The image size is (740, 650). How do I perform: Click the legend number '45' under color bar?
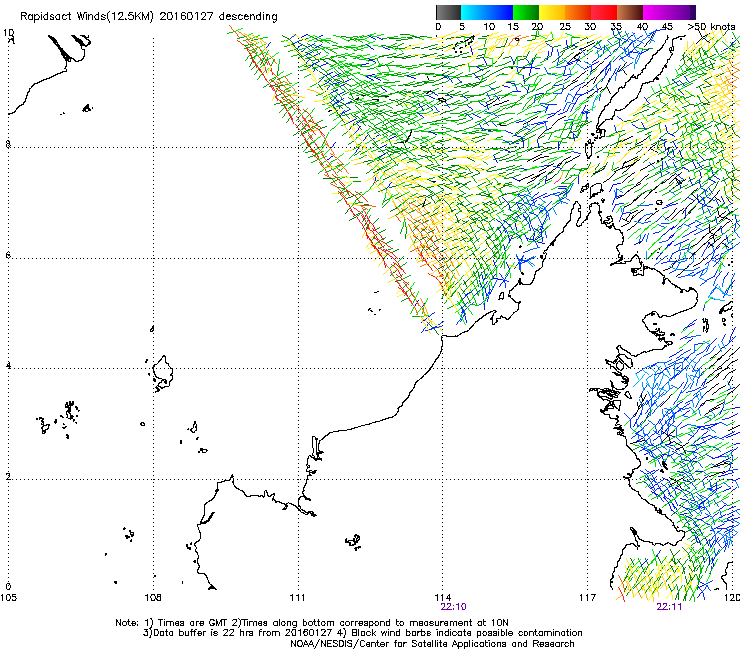coord(666,27)
